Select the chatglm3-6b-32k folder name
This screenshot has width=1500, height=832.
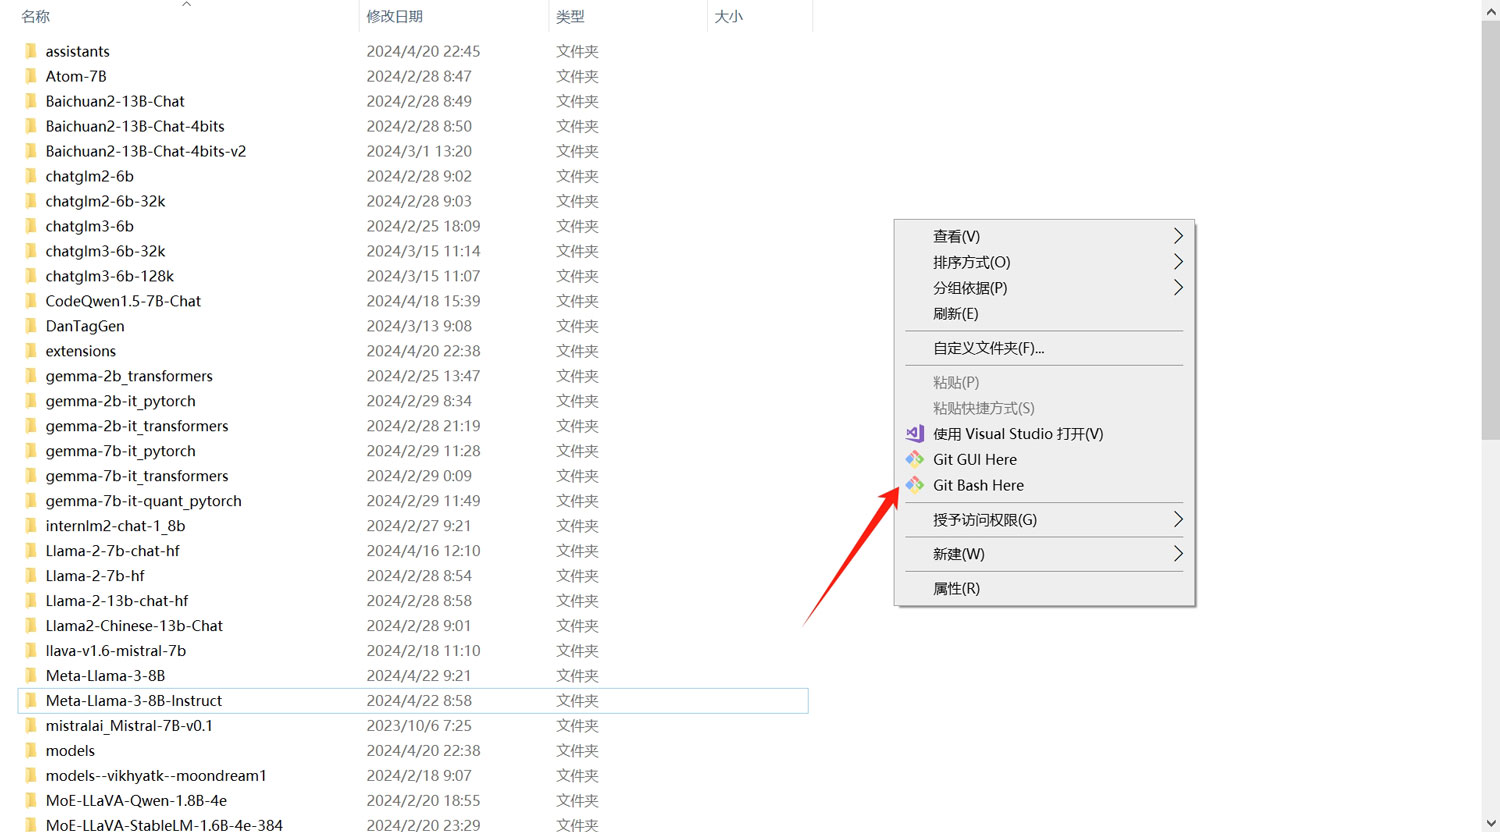(x=105, y=251)
